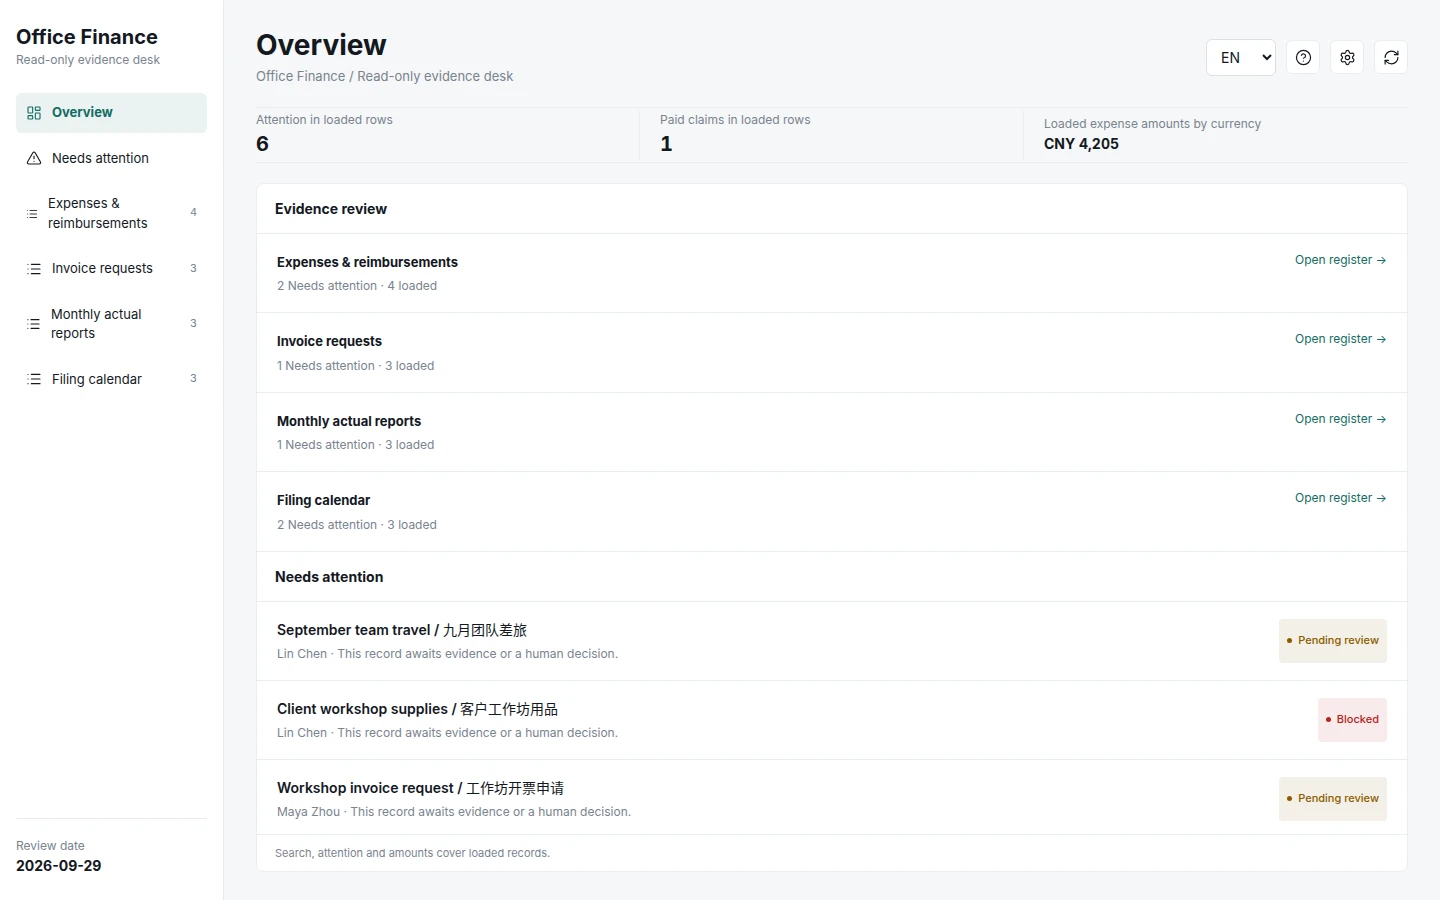
Task: Click the CNY 4,205 loaded expense amount
Action: point(1081,144)
